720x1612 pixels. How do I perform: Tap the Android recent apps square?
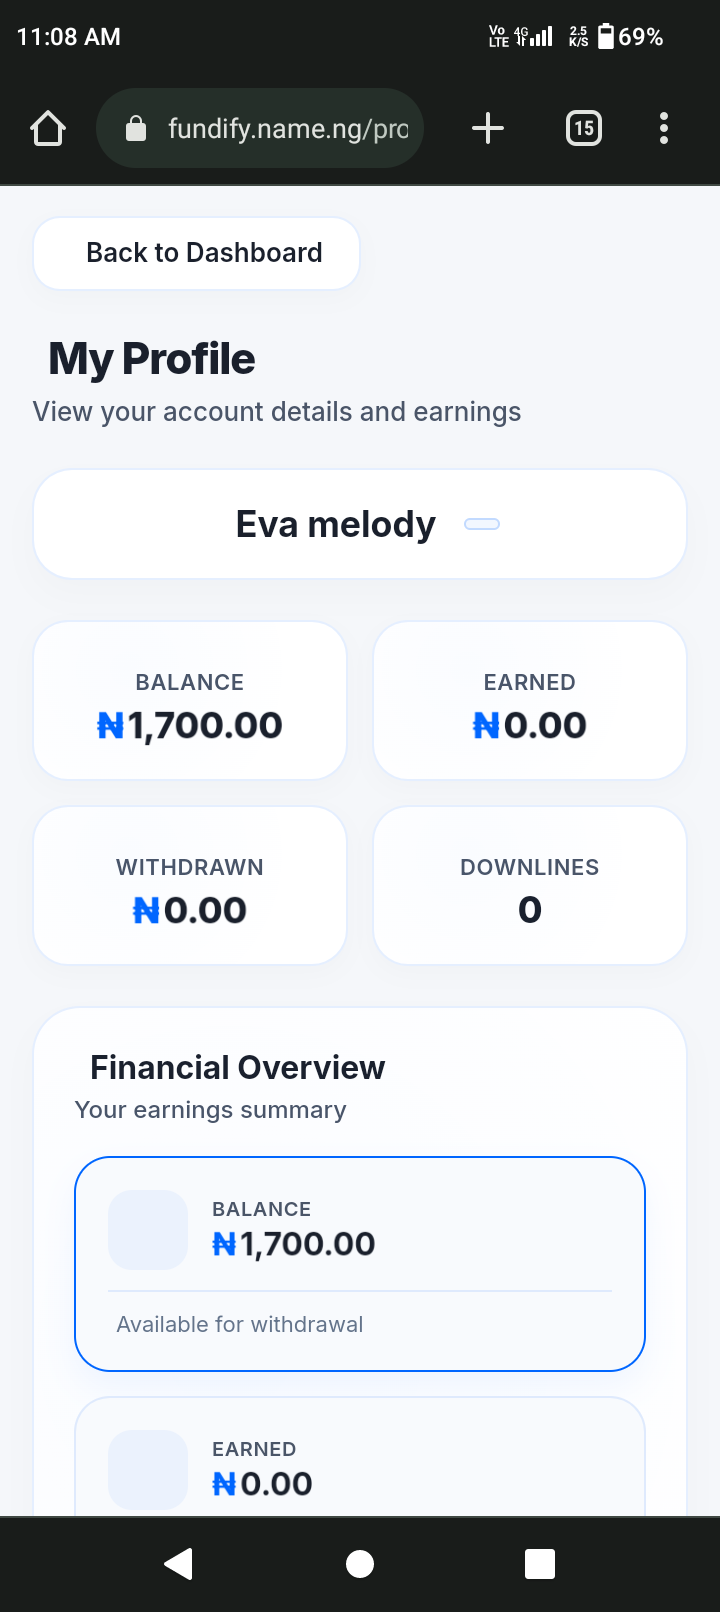click(540, 1564)
